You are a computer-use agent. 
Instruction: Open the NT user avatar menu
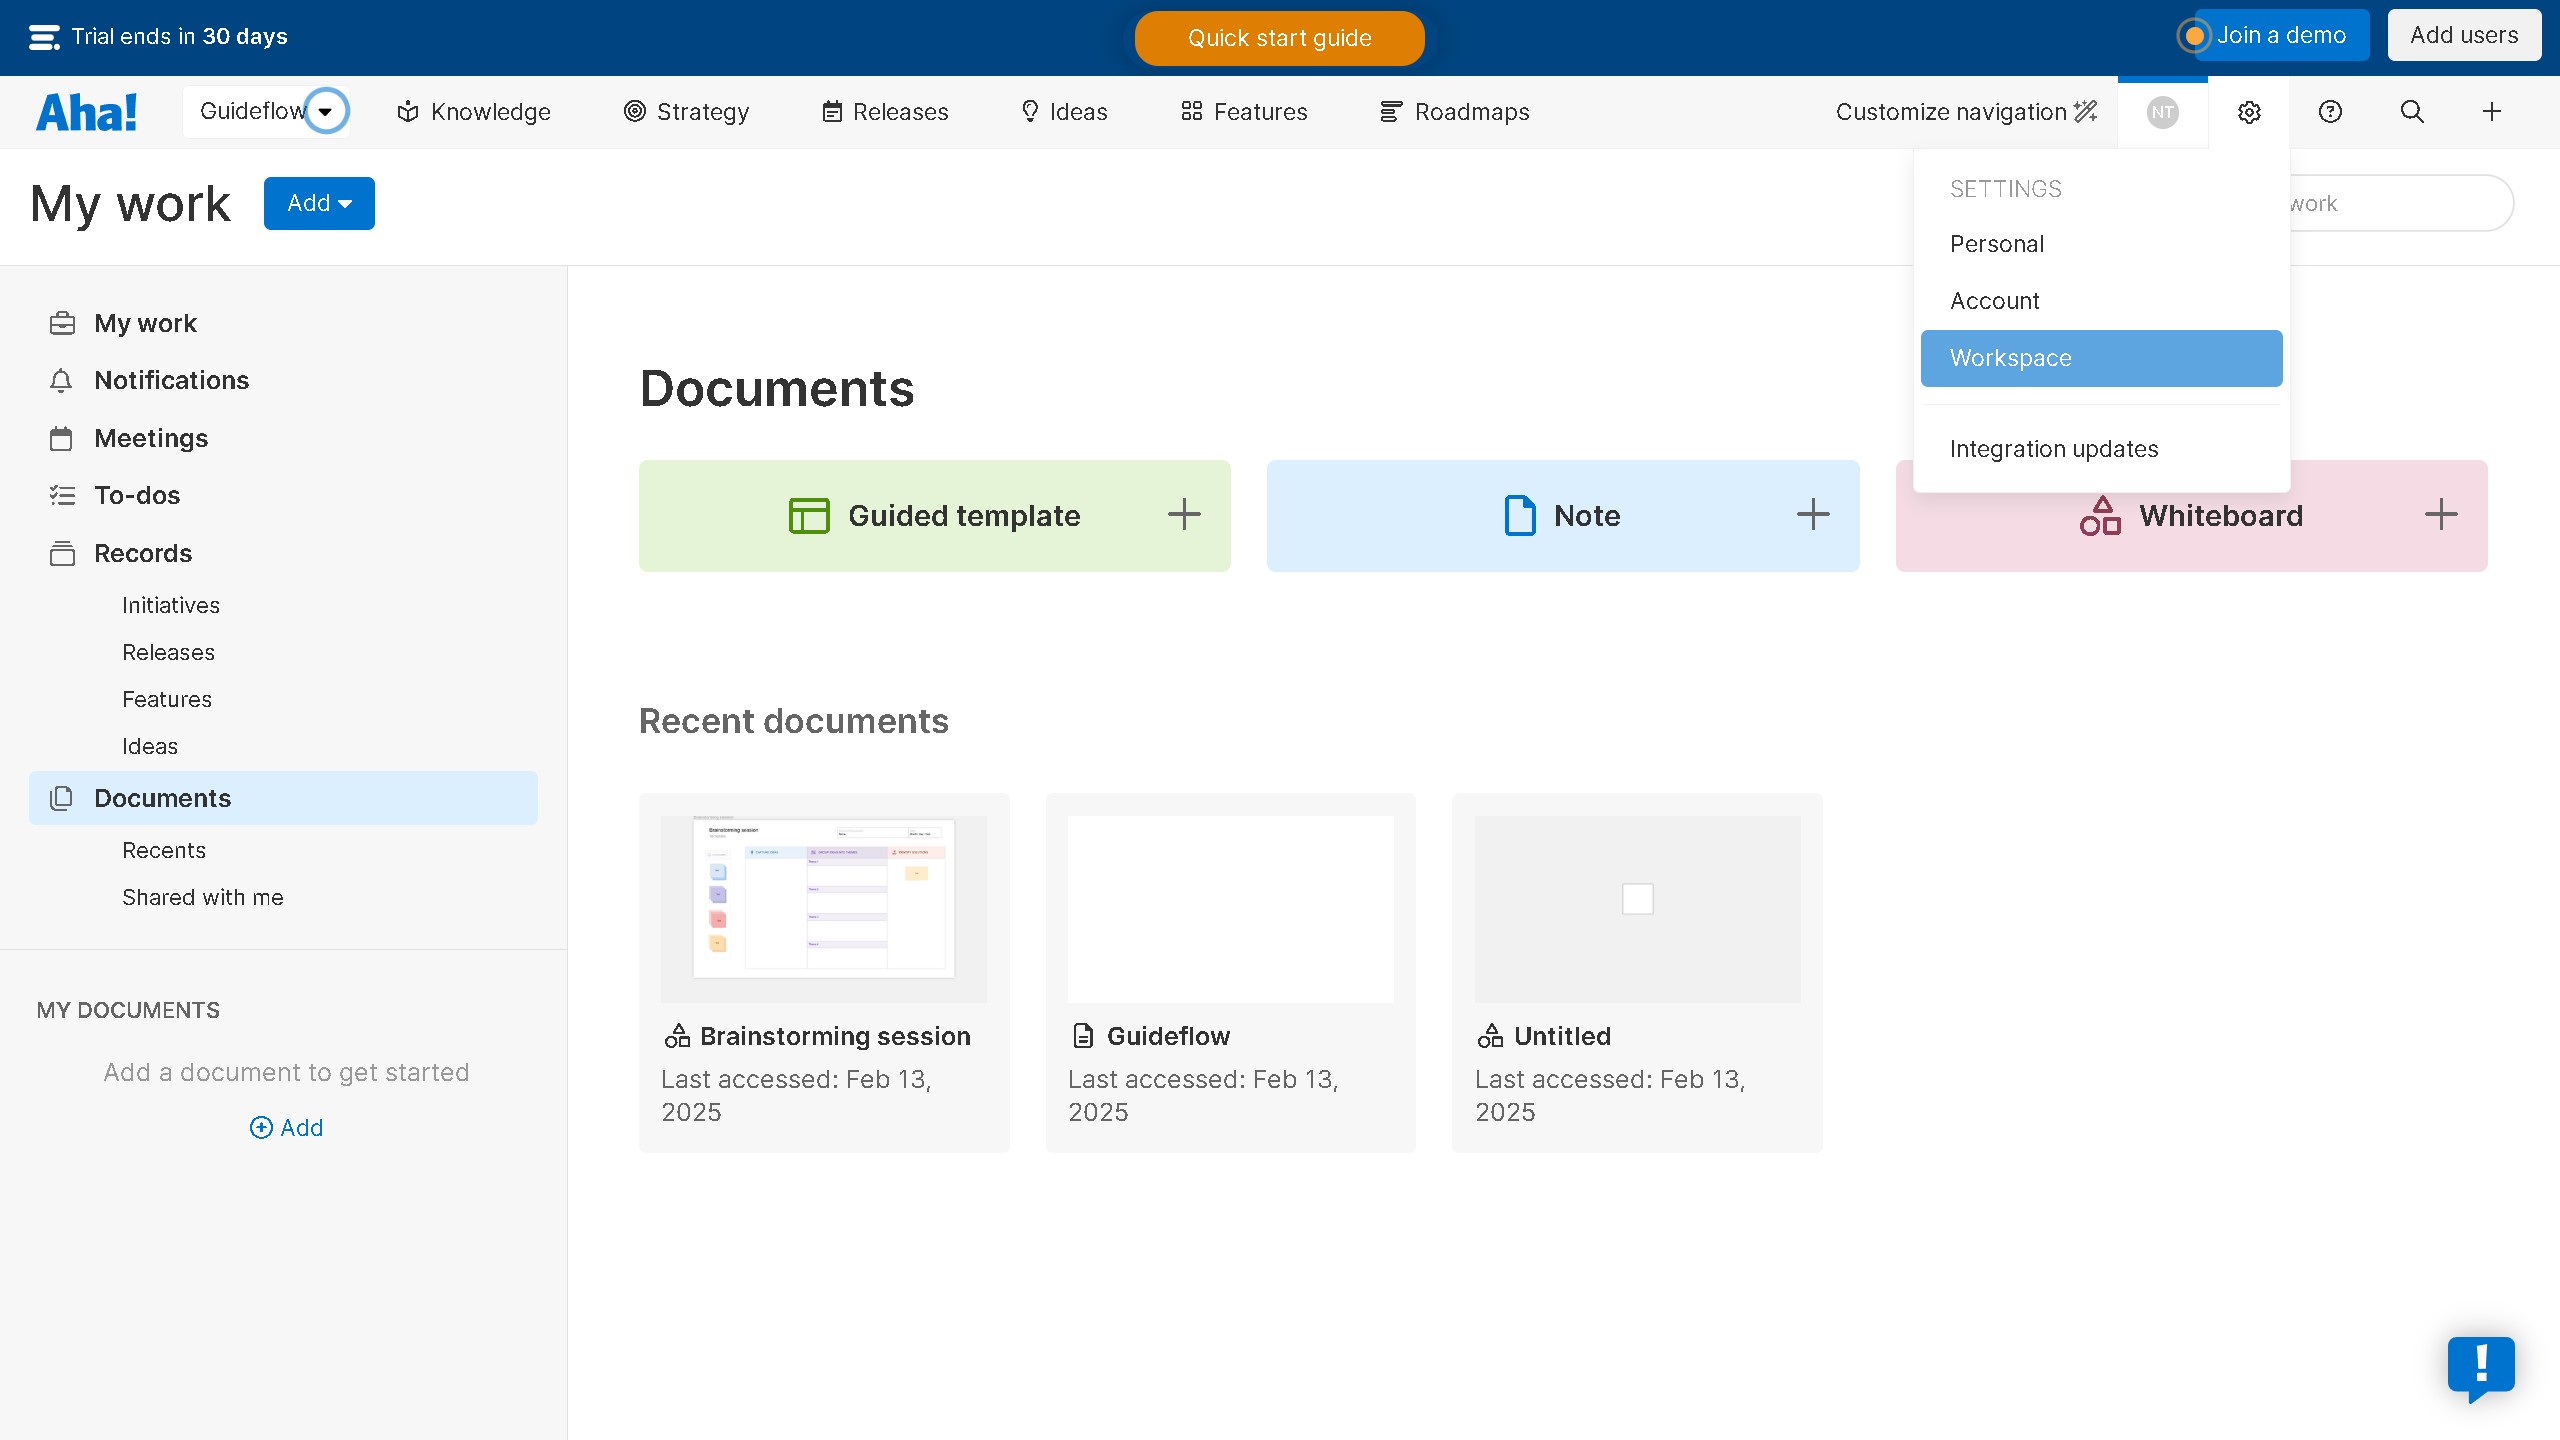click(2162, 112)
